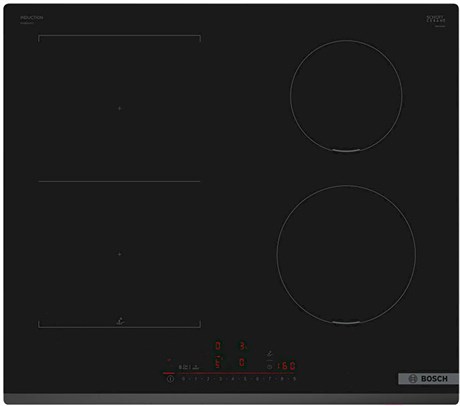Set power level 9 on the slider scale
This screenshot has height=406, width=460.
pos(294,379)
